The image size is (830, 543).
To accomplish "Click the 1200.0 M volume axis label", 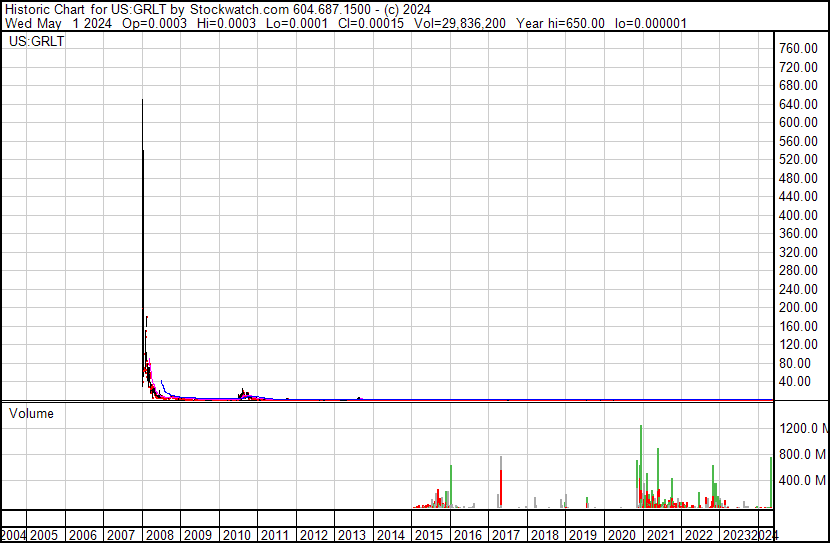I will 804,428.
